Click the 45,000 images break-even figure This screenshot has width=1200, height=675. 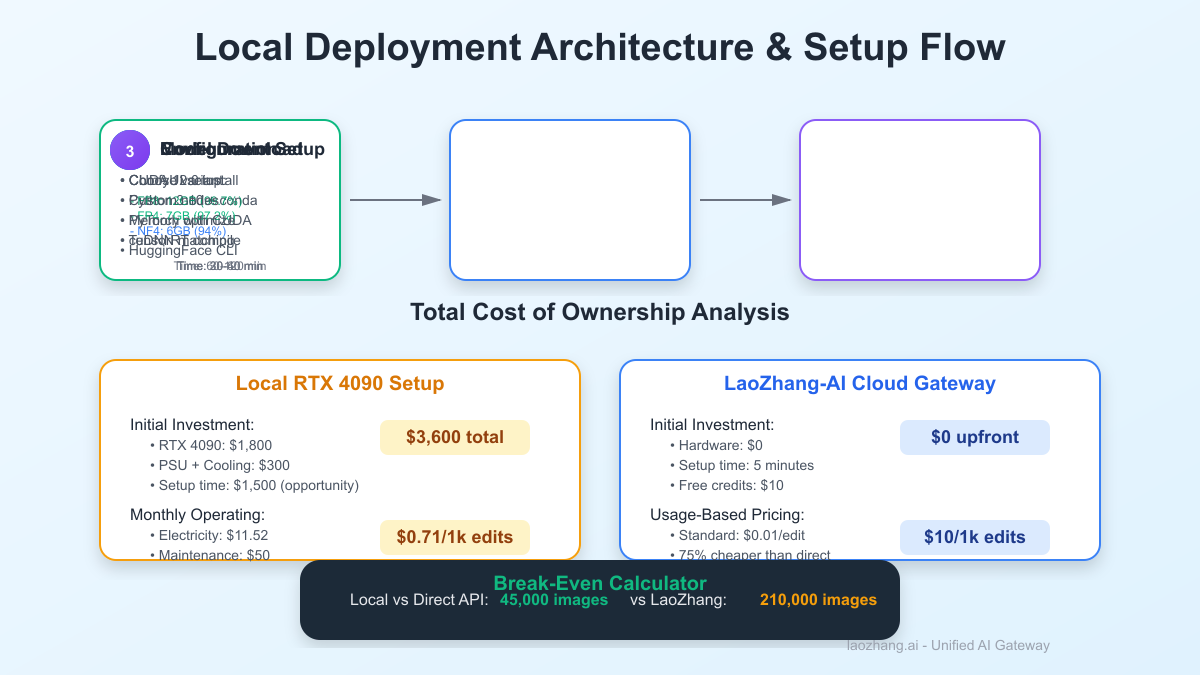click(553, 600)
